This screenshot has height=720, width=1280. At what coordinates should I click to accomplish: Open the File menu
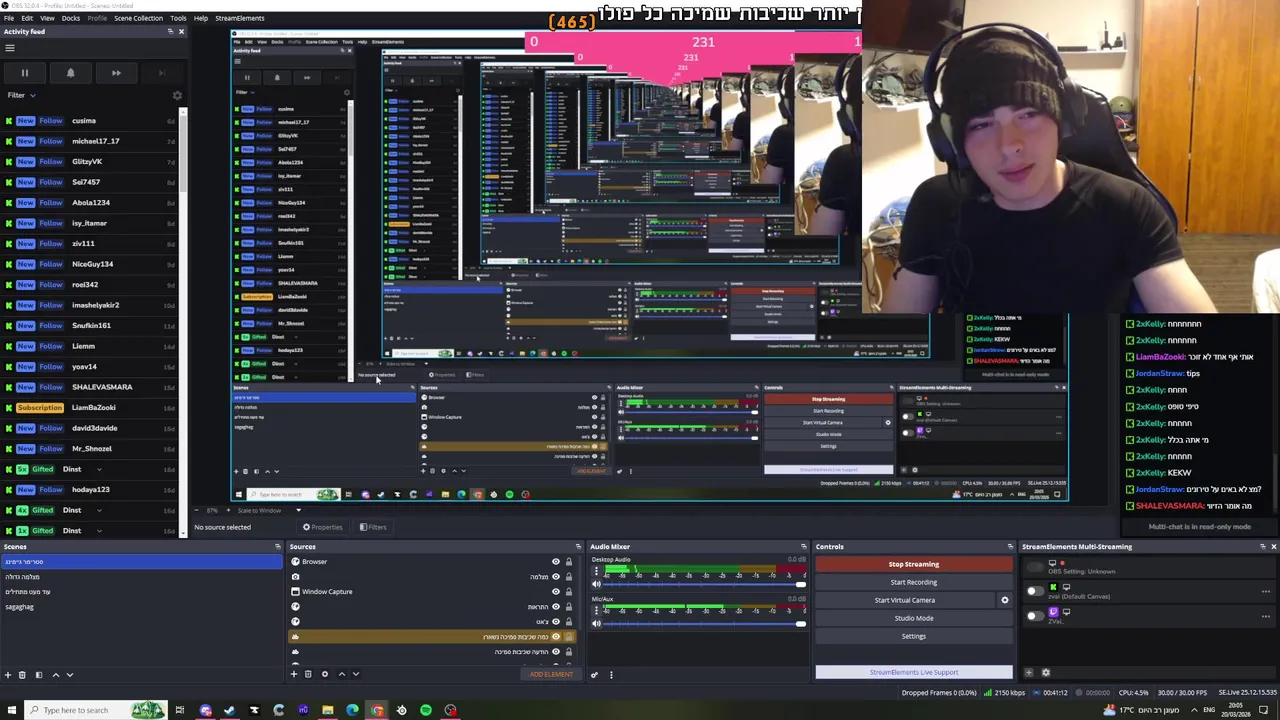pyautogui.click(x=8, y=18)
